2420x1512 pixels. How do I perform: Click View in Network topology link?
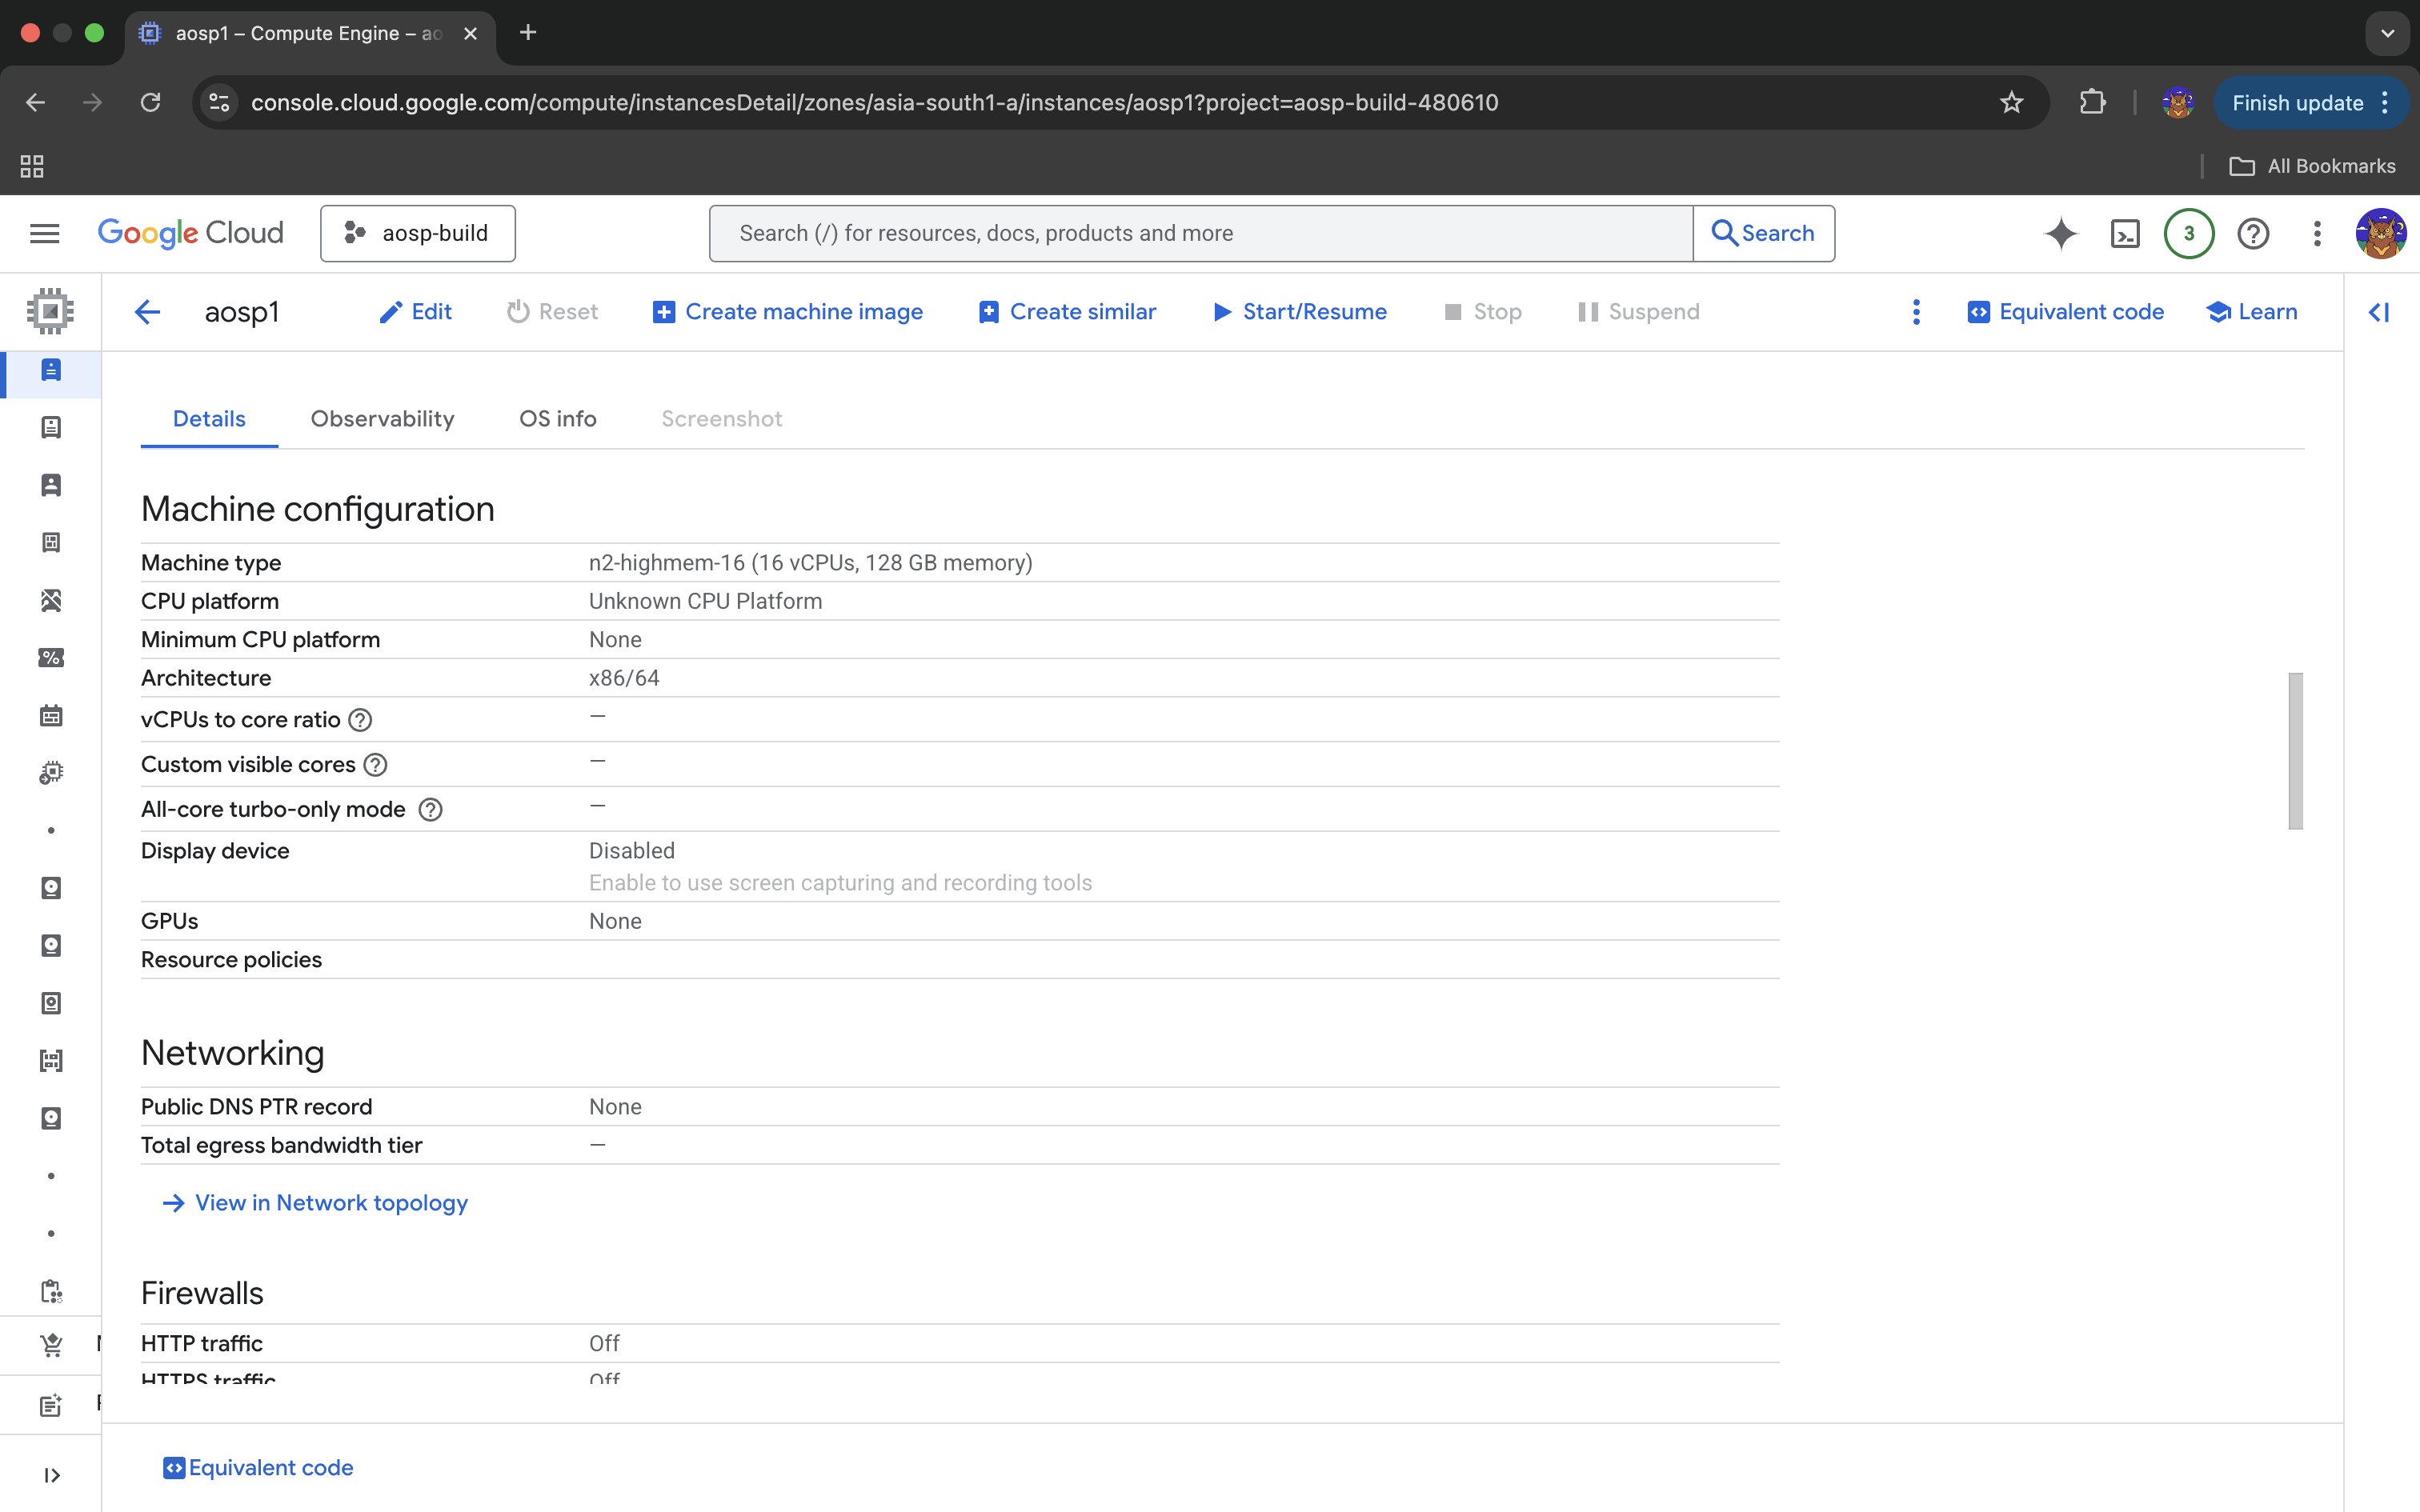coord(331,1202)
